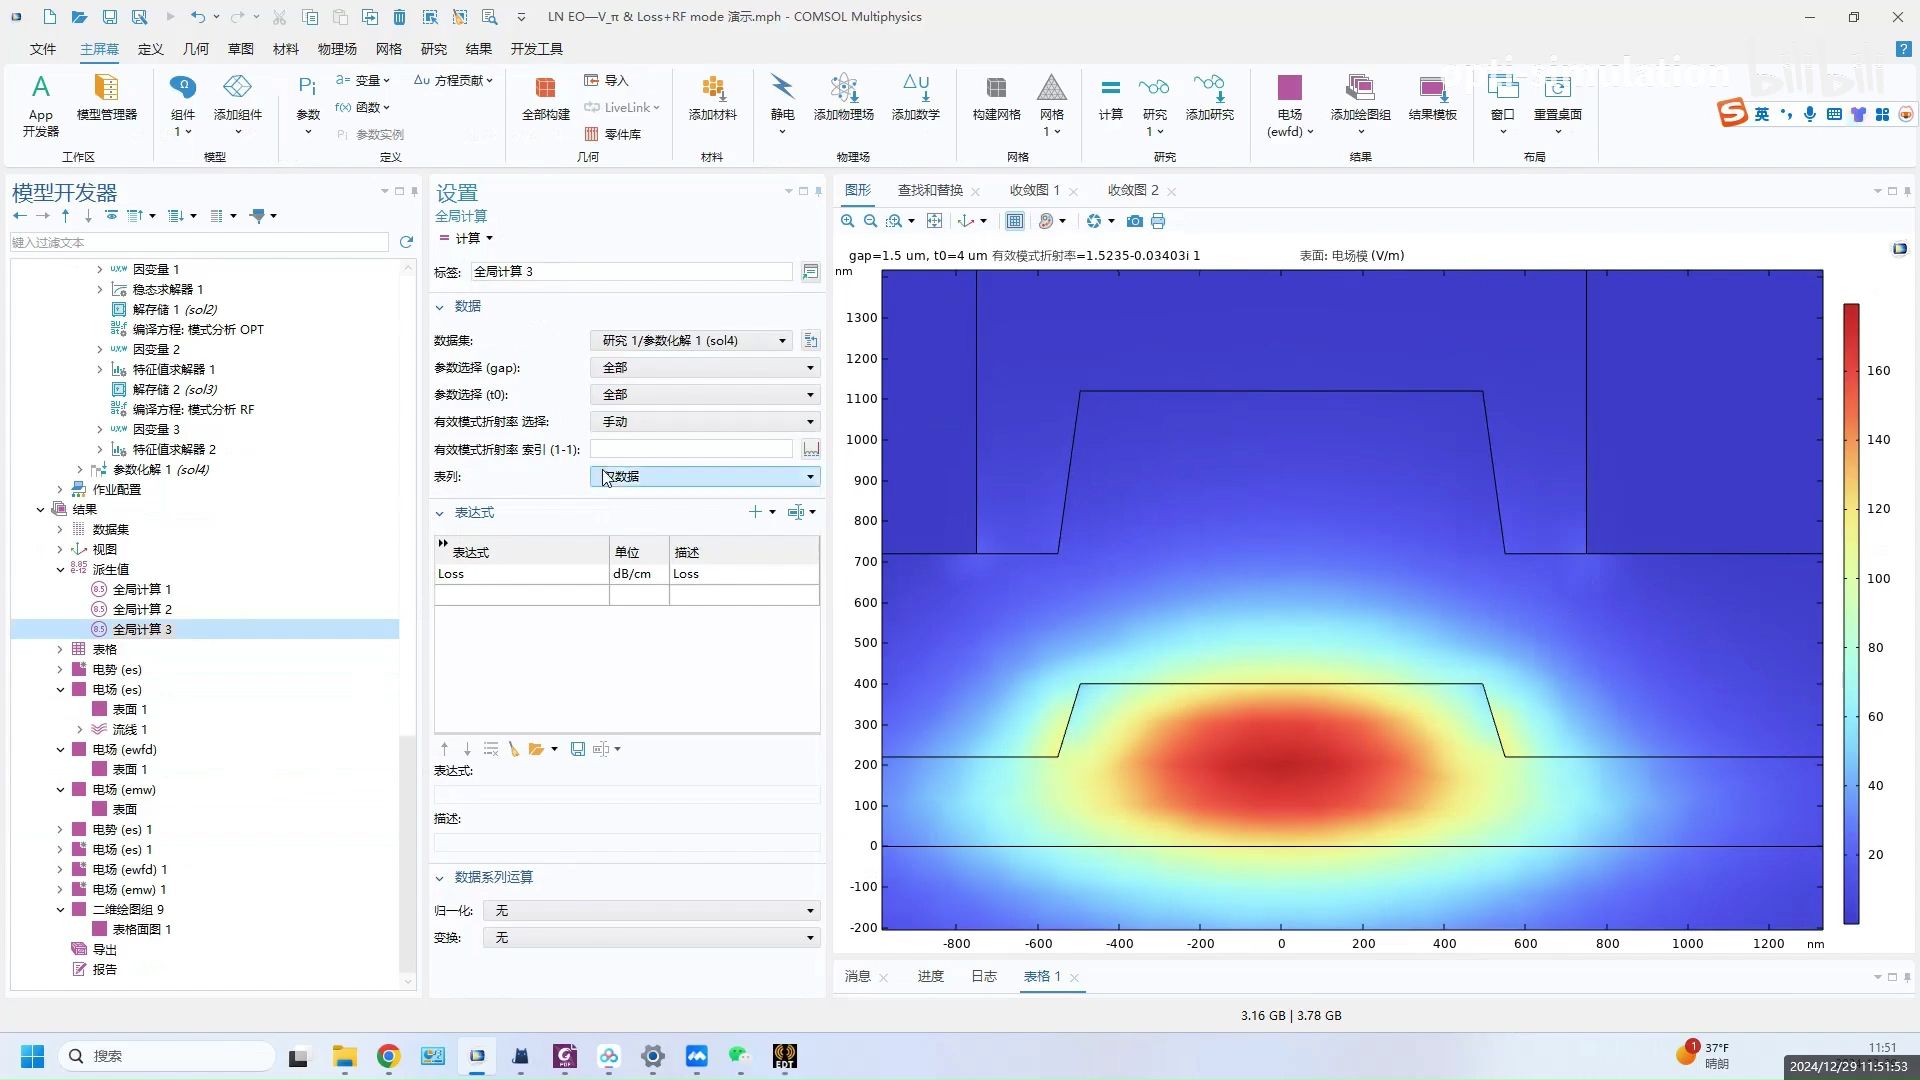Expand the Parametric Solutions 1 (sol4) node
Screen dimensions: 1920x1080
coord(80,469)
